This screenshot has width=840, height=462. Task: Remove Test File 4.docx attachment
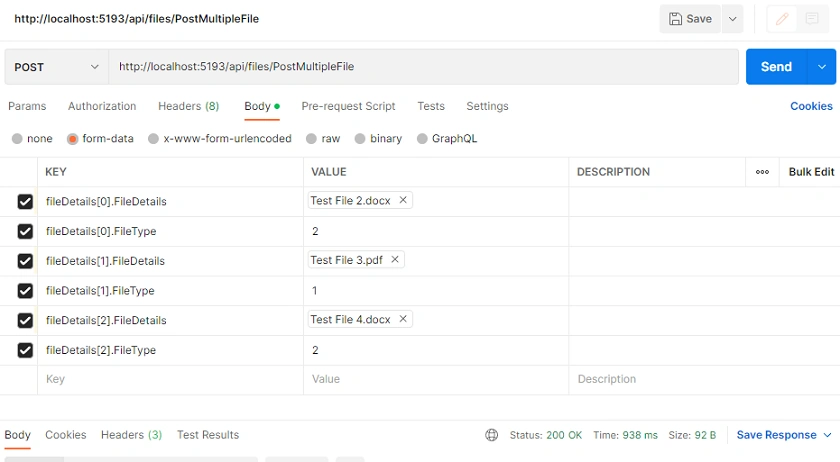pos(403,319)
